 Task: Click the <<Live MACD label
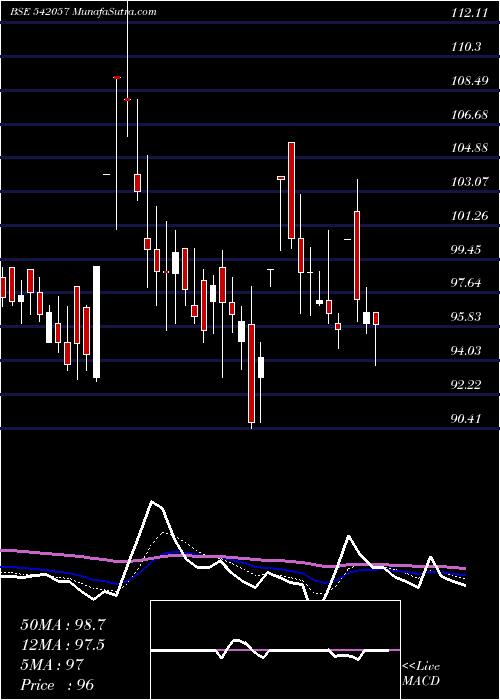(421, 673)
